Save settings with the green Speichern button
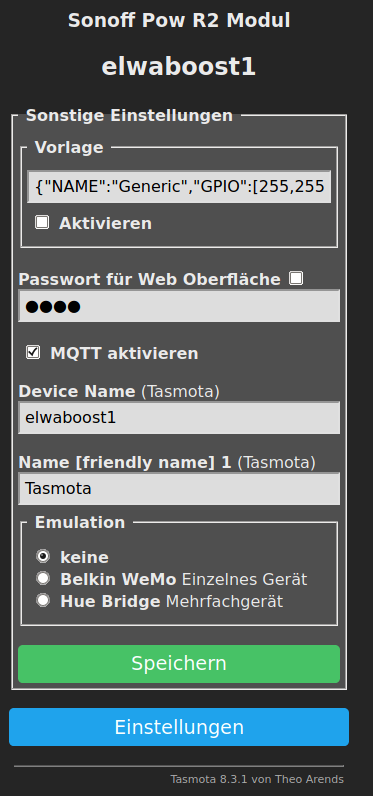The width and height of the screenshot is (373, 796). point(179,664)
